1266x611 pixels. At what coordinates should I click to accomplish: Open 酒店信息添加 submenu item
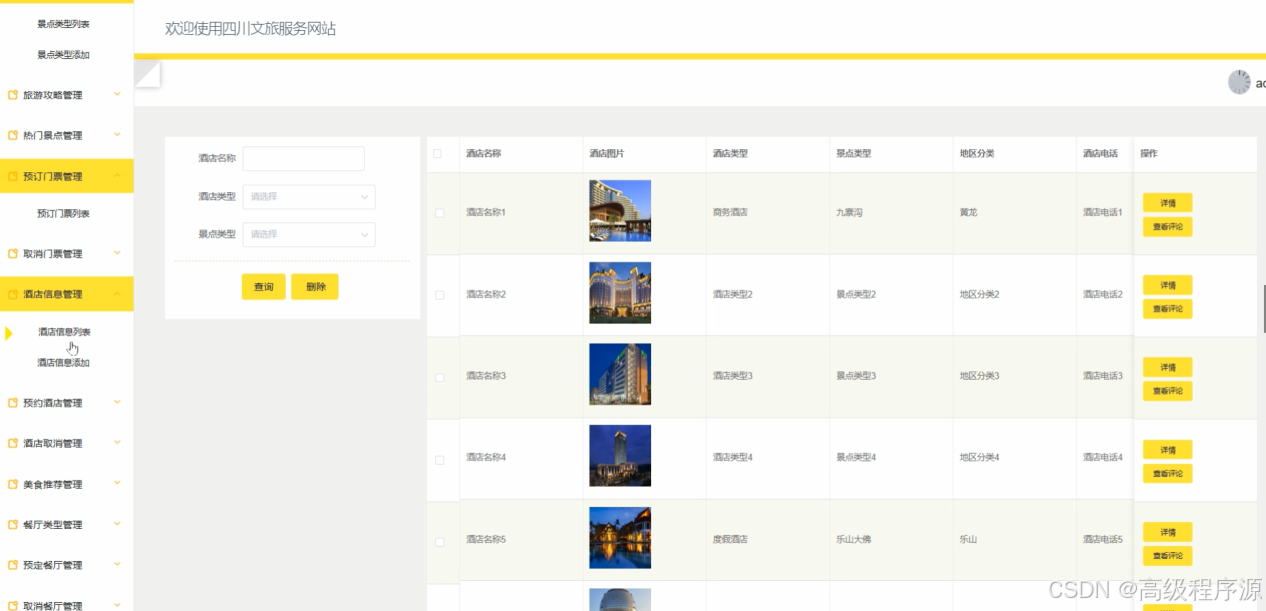64,363
